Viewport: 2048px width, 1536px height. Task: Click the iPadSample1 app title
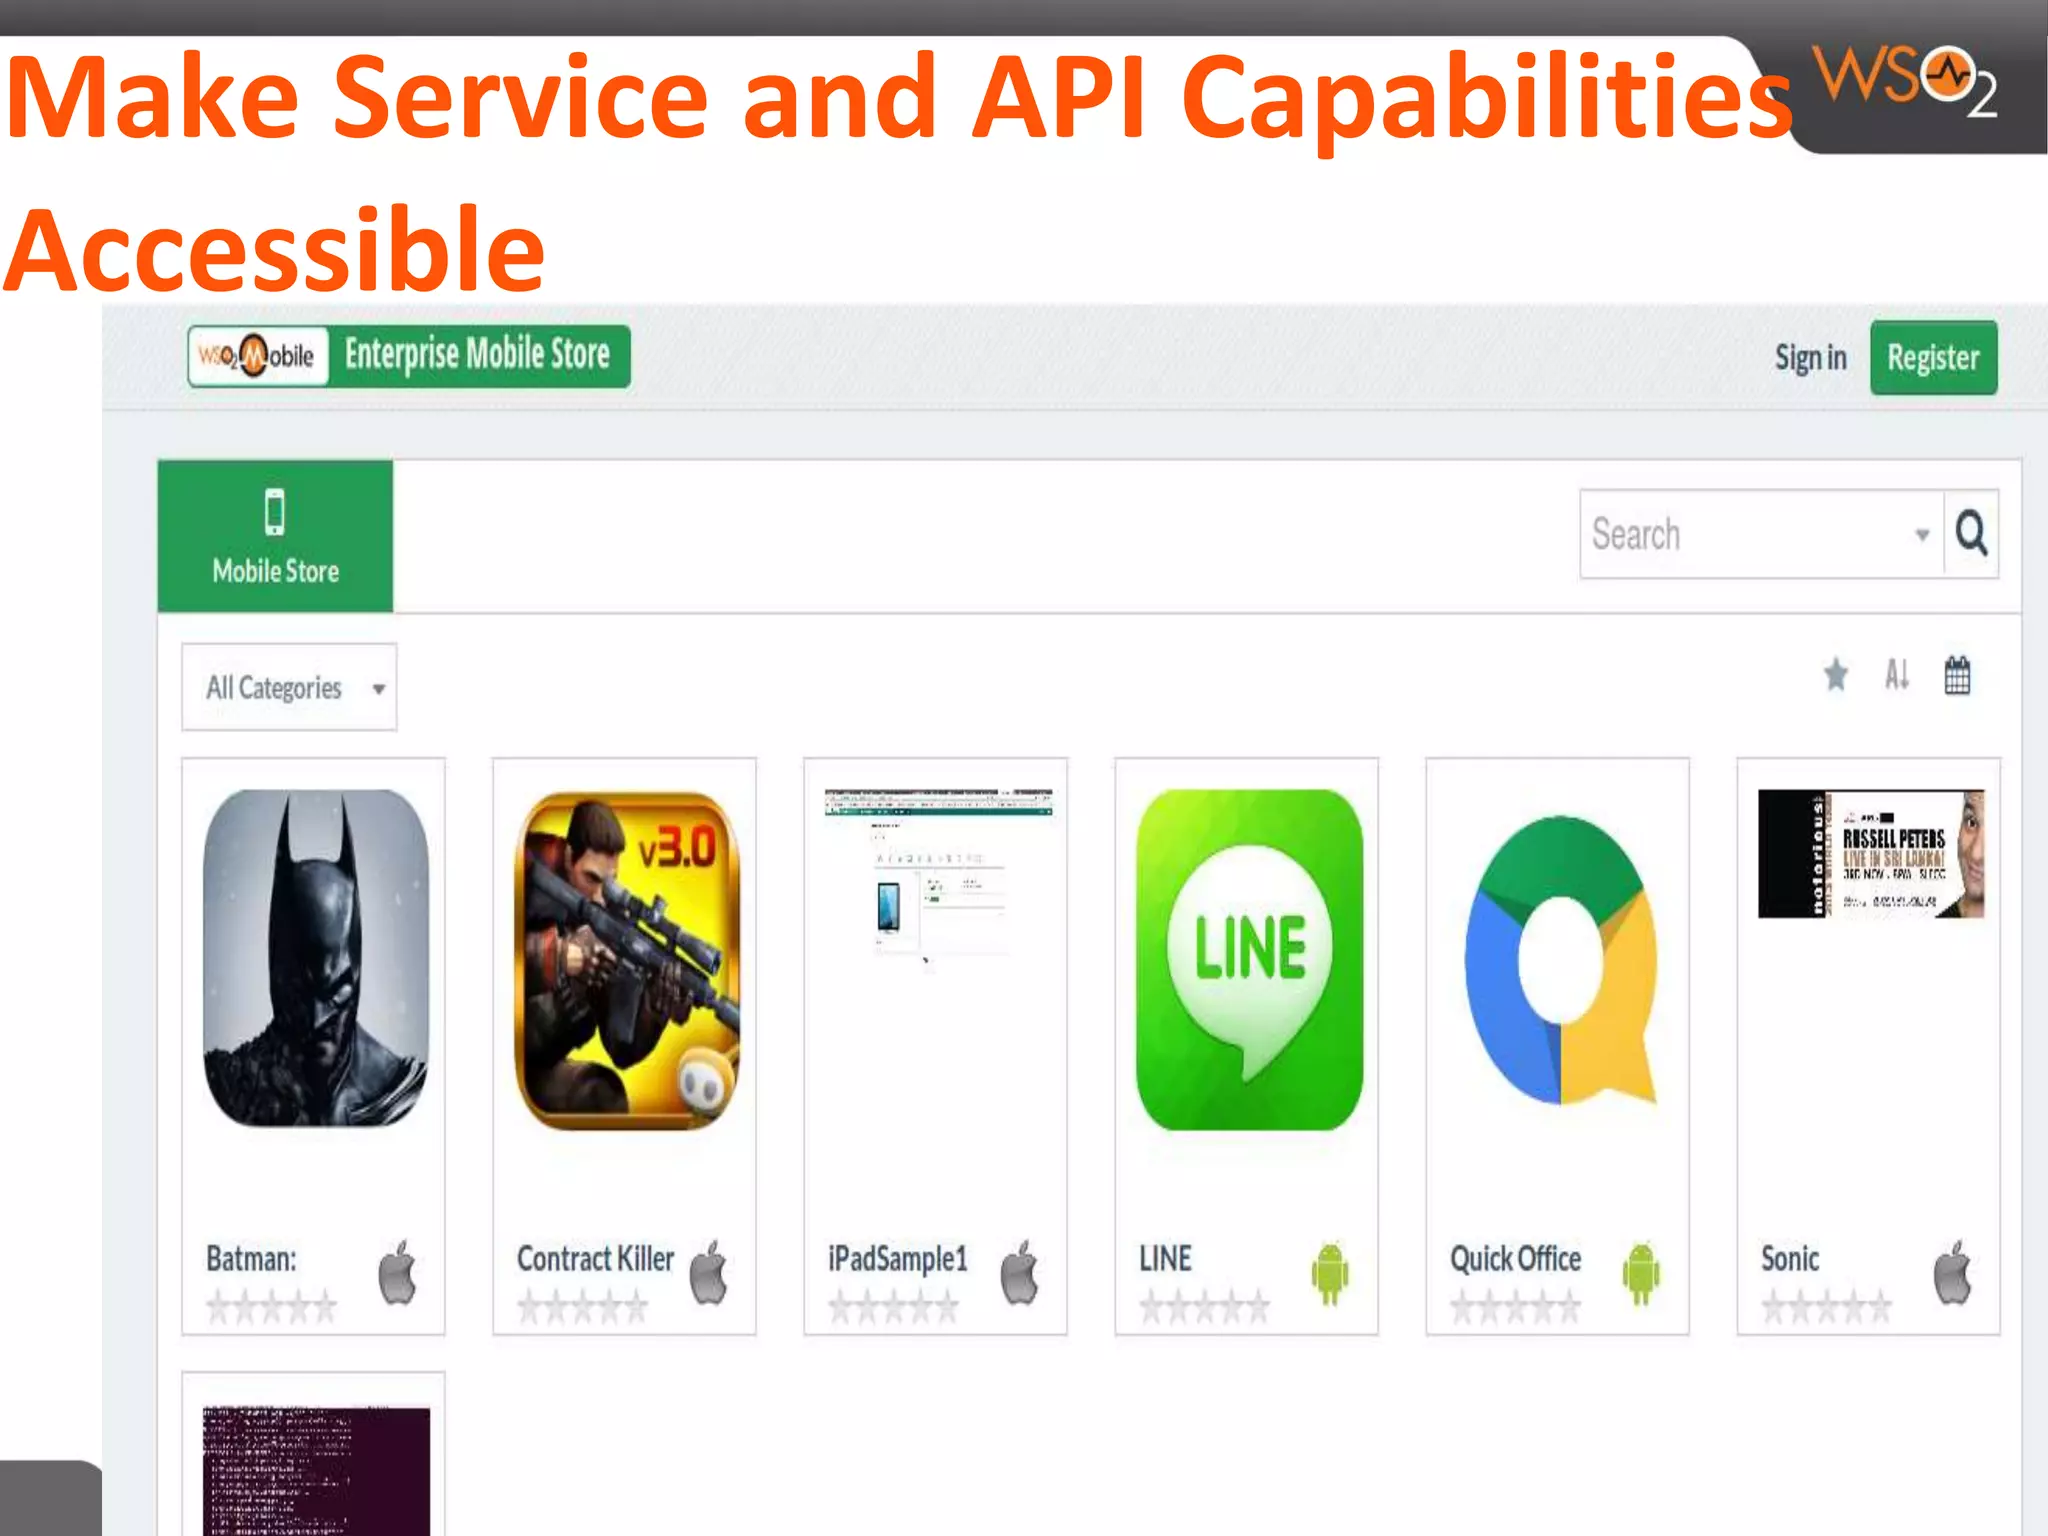coord(897,1259)
